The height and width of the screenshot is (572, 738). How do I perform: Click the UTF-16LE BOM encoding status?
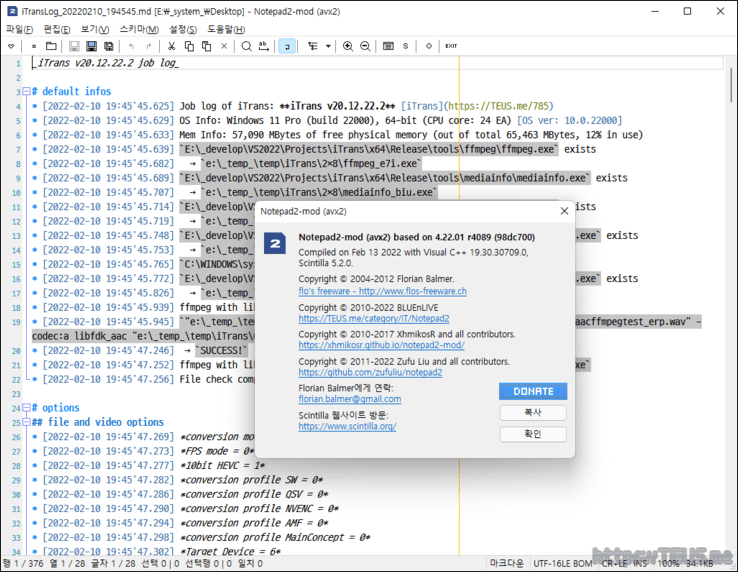tap(562, 564)
